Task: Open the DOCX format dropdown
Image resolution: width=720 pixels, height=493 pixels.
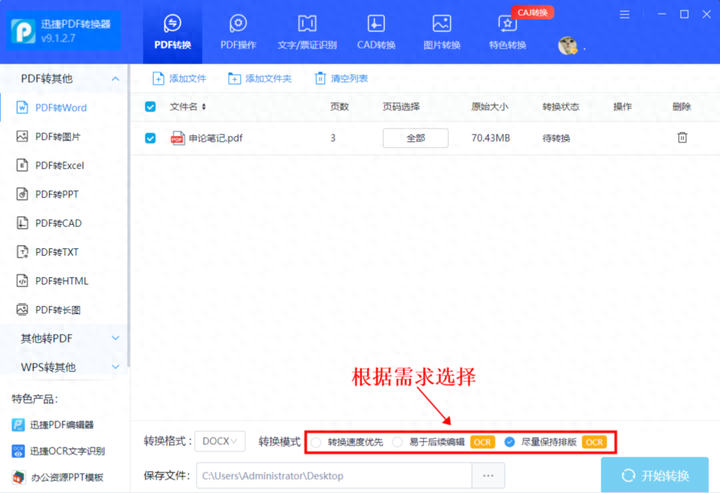Action: tap(219, 441)
